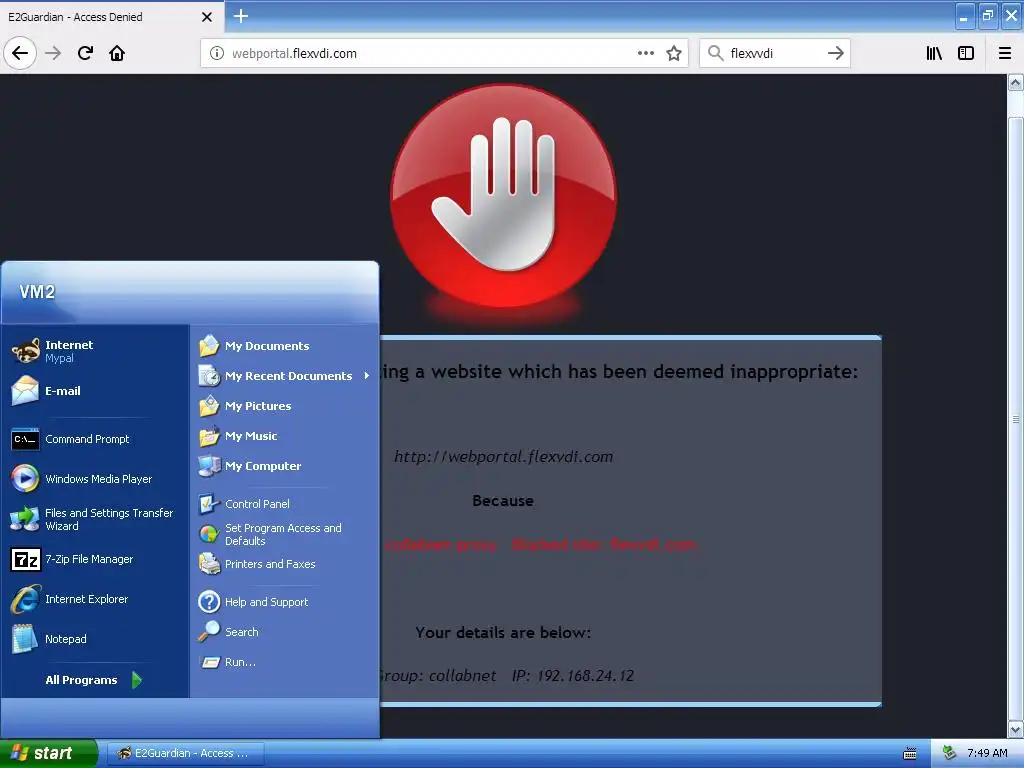Image resolution: width=1024 pixels, height=768 pixels.
Task: Open page actions three-dot menu
Action: (645, 53)
